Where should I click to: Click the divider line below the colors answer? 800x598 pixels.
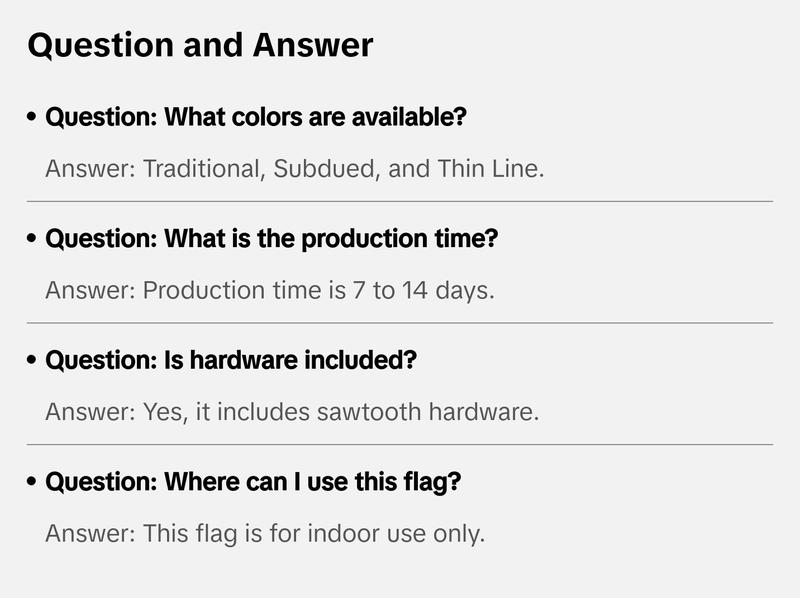(x=400, y=201)
